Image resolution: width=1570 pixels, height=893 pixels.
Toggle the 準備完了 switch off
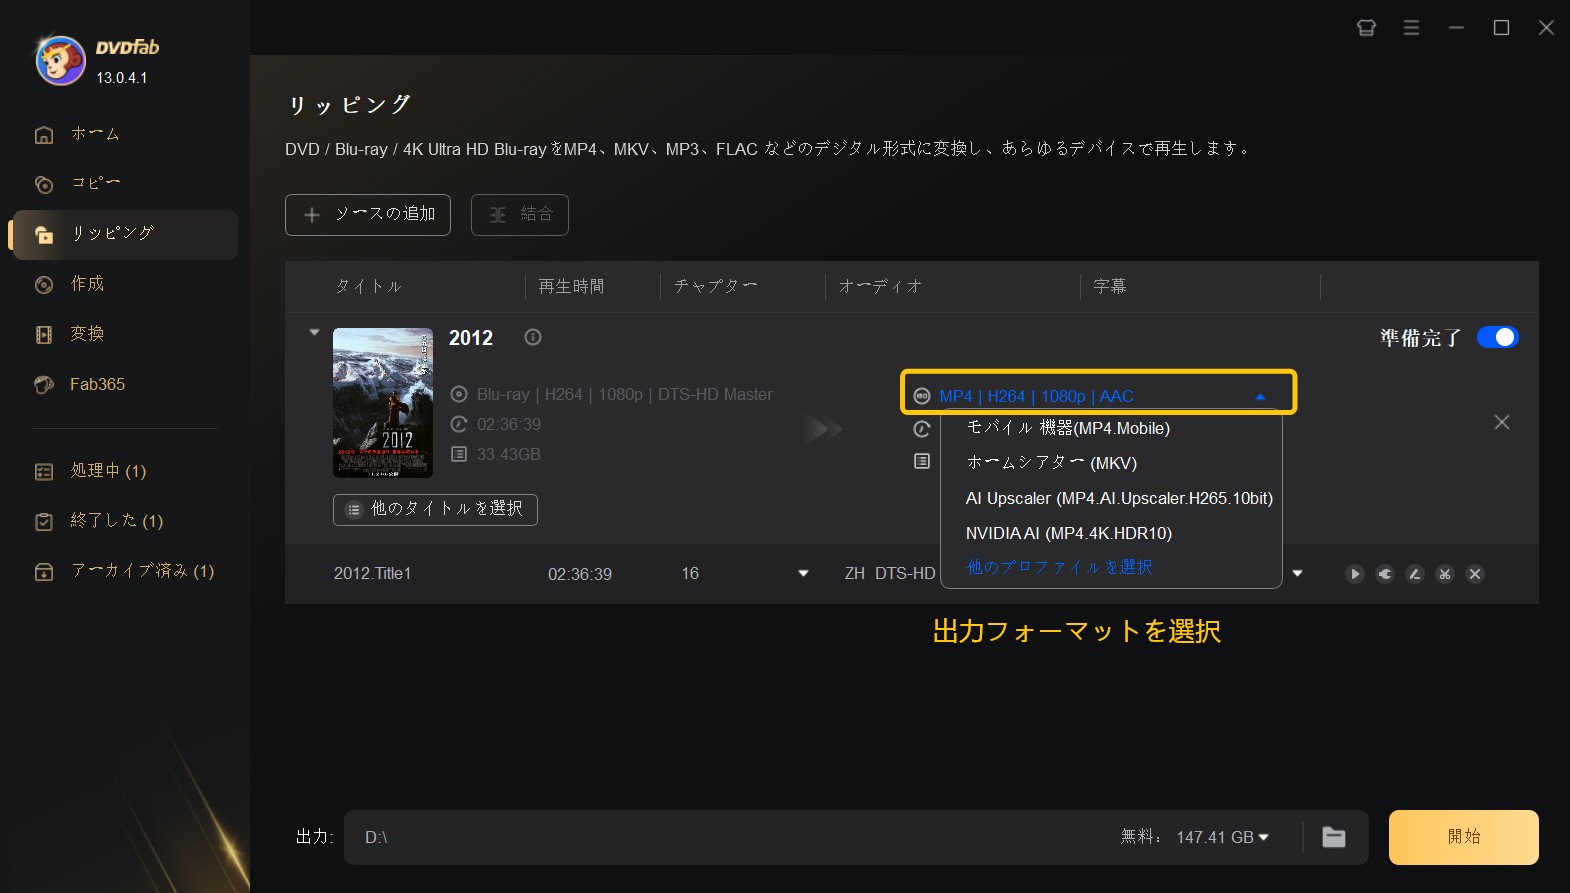click(x=1497, y=337)
